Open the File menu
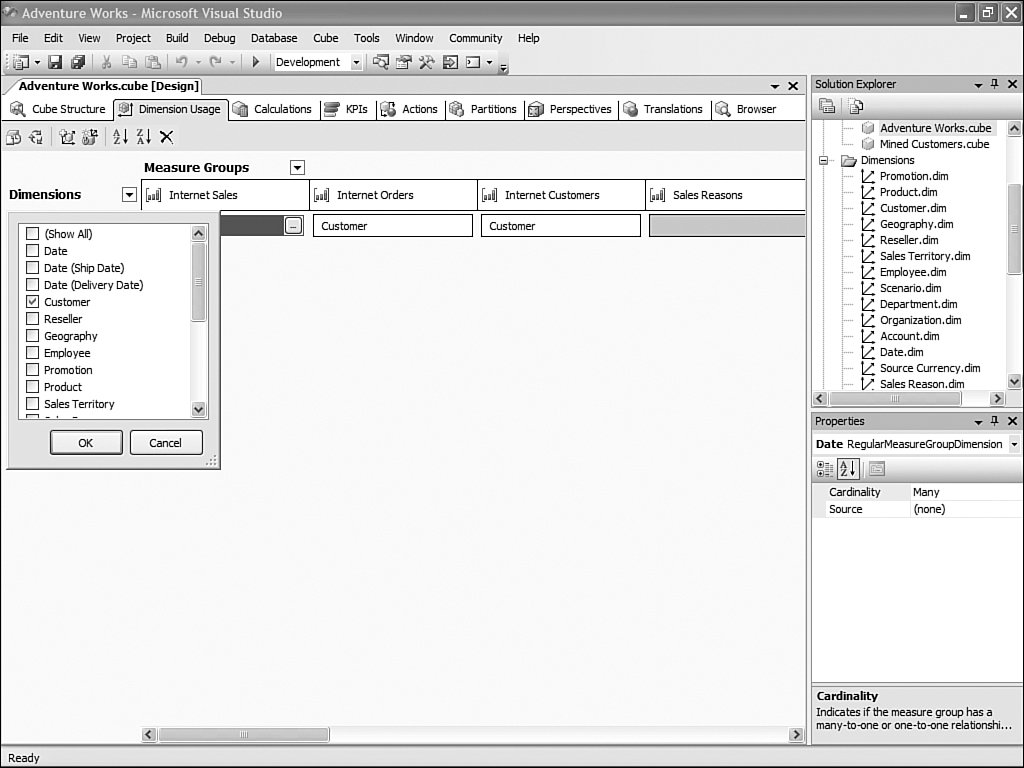1024x768 pixels. tap(20, 38)
